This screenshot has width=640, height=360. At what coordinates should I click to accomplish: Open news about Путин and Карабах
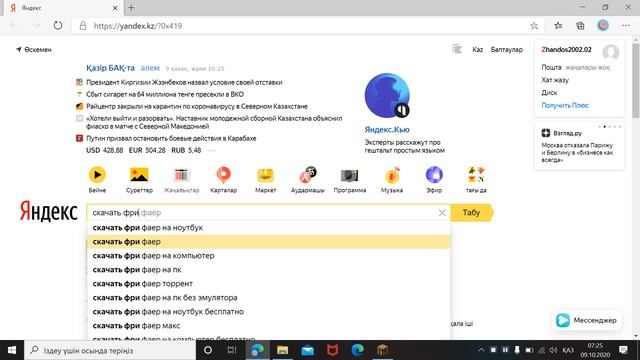click(x=171, y=138)
